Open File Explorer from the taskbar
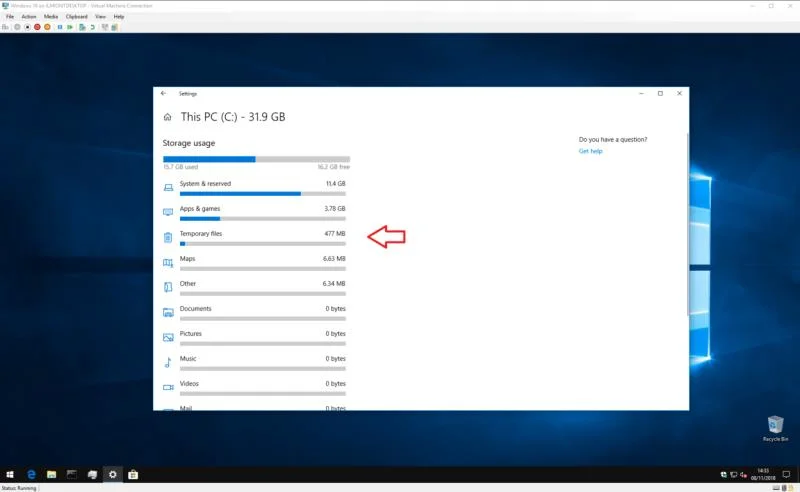The height and width of the screenshot is (492, 800). pyautogui.click(x=52, y=475)
